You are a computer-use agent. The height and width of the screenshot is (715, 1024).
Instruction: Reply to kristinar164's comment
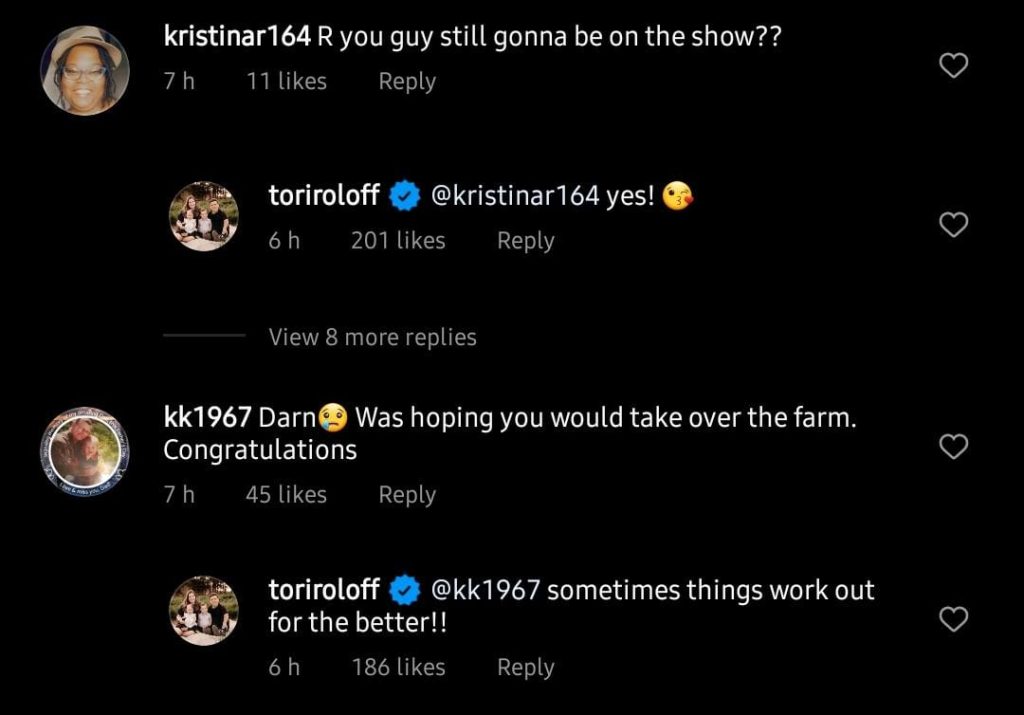click(406, 81)
